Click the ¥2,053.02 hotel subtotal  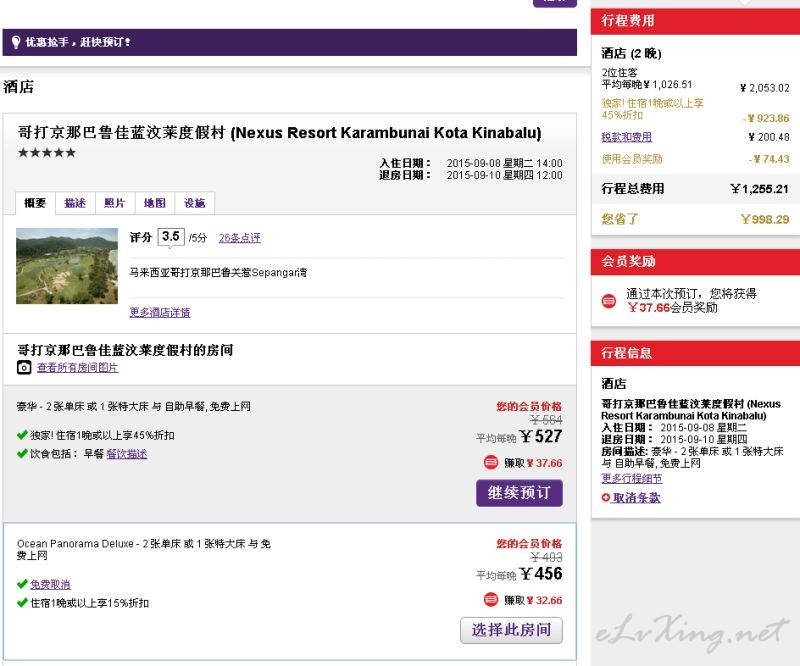pos(764,88)
